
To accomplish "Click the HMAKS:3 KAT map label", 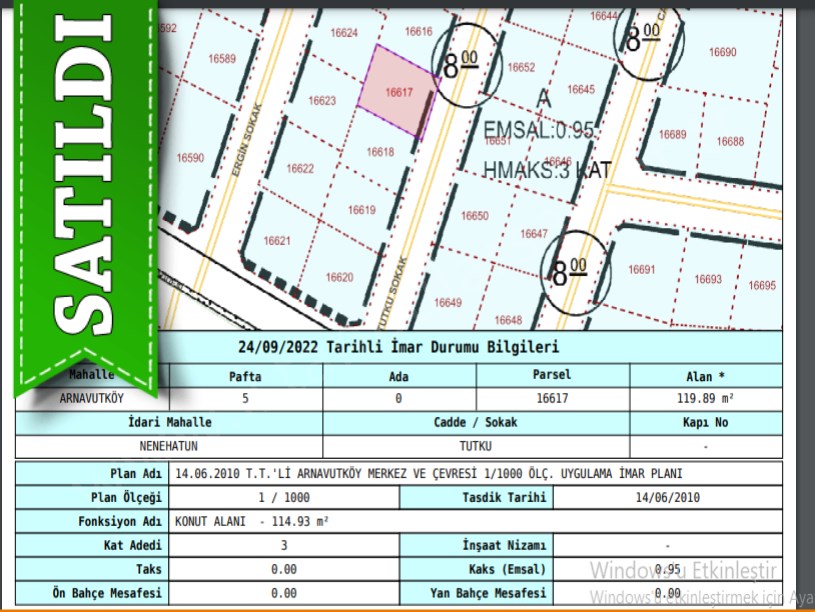I will tap(546, 170).
